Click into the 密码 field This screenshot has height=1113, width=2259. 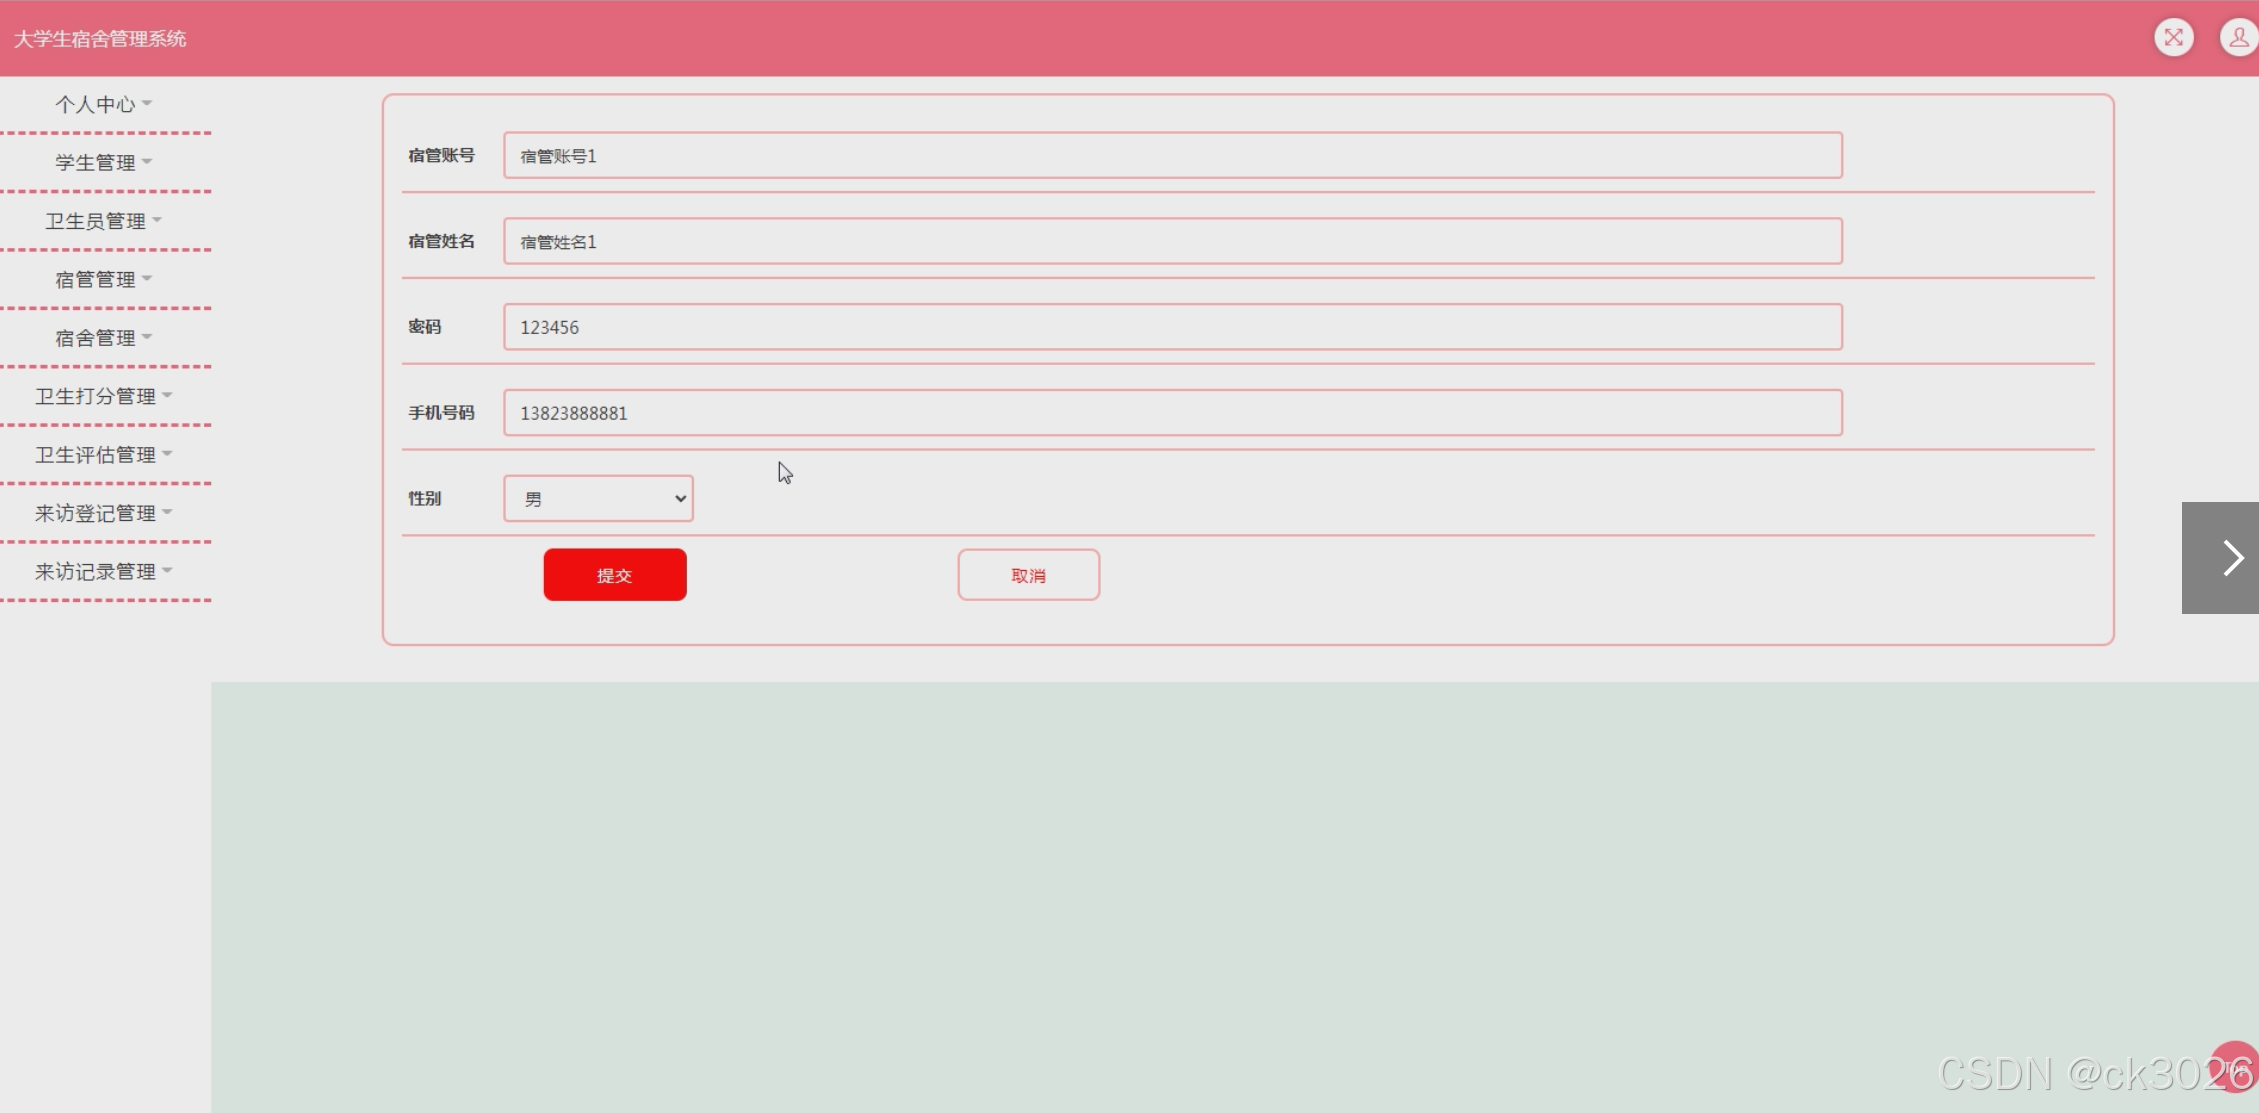pos(1172,327)
